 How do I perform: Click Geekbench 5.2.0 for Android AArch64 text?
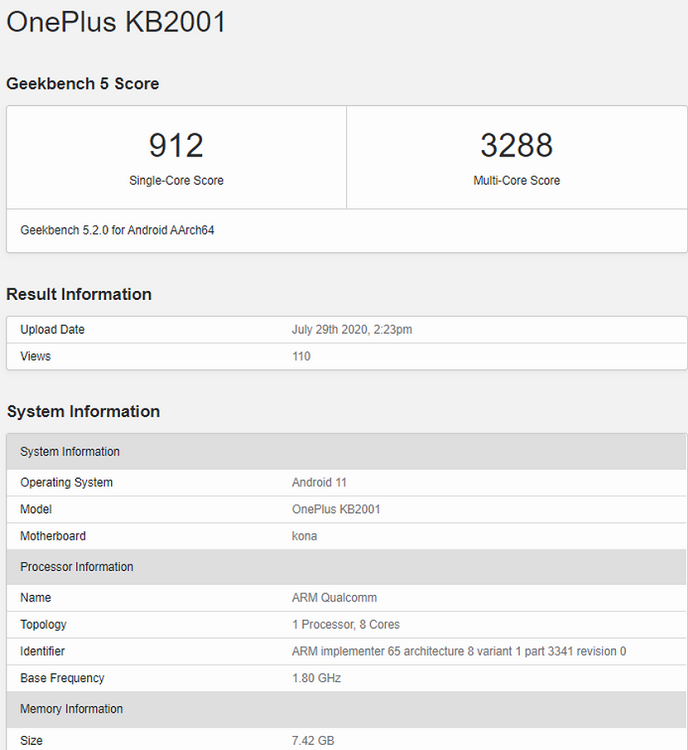pyautogui.click(x=117, y=230)
